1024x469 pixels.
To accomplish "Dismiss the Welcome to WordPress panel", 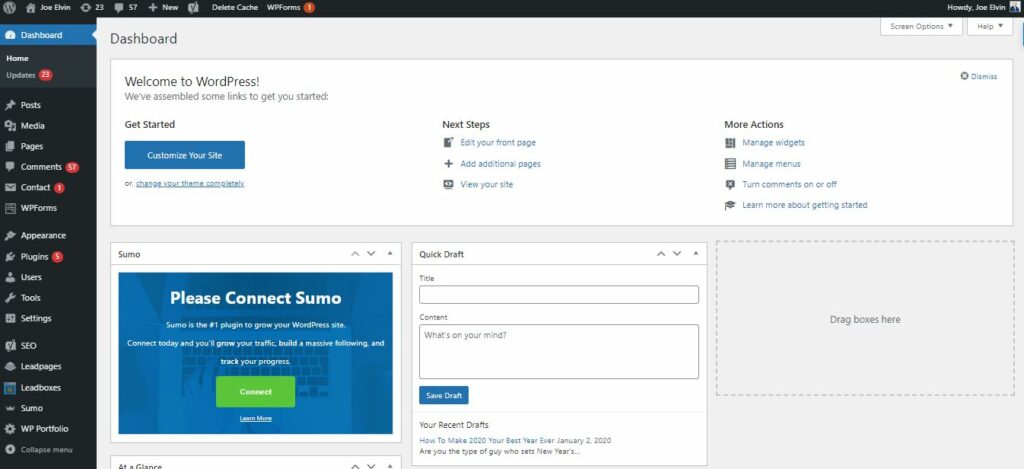I will 978,76.
